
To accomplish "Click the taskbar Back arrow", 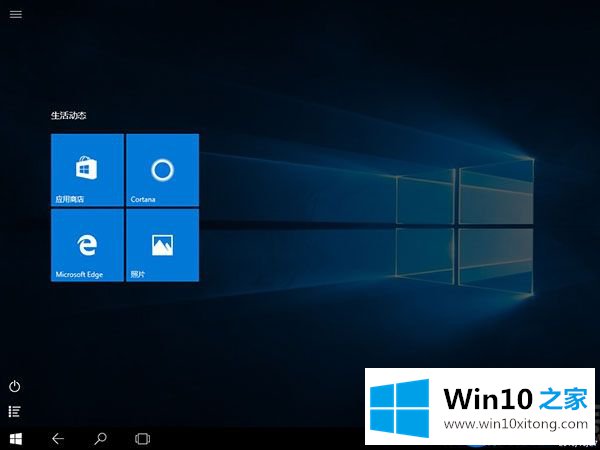I will tap(58, 439).
